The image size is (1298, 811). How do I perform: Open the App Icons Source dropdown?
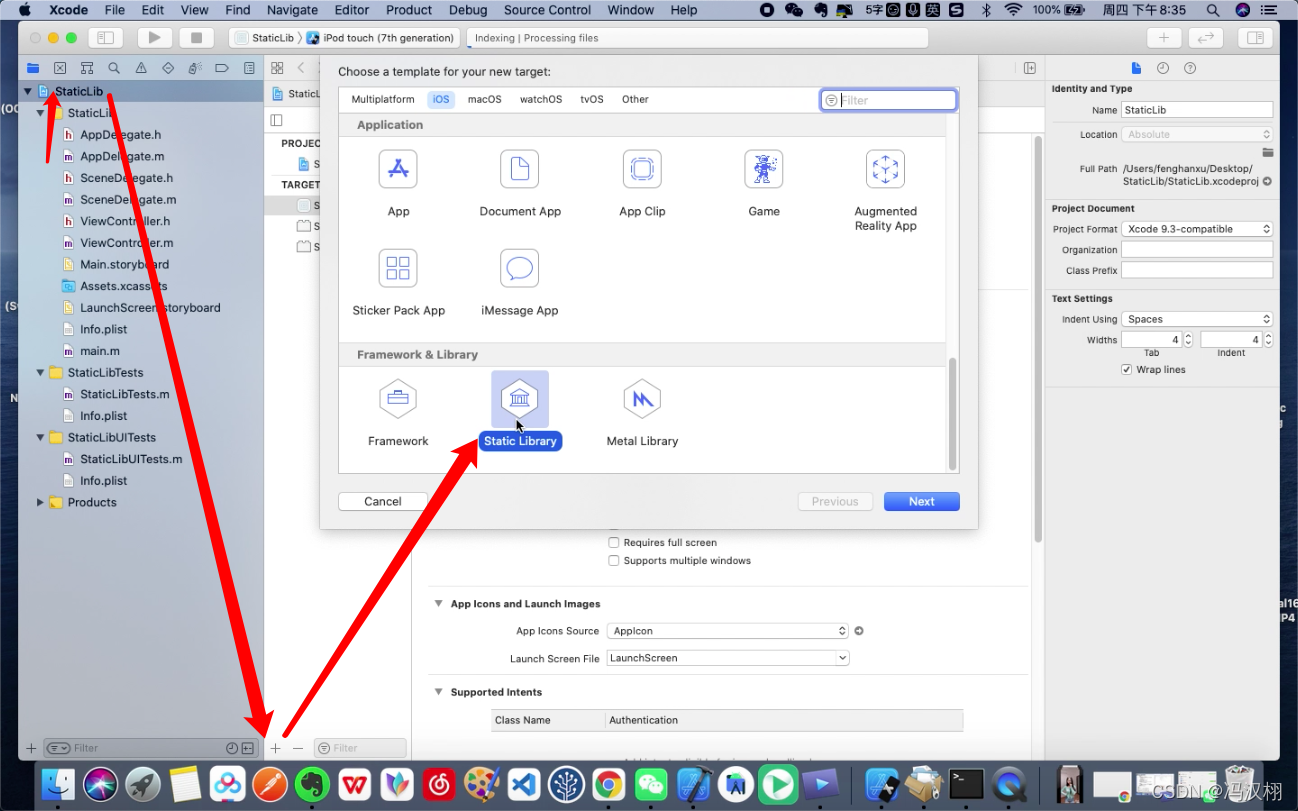728,631
